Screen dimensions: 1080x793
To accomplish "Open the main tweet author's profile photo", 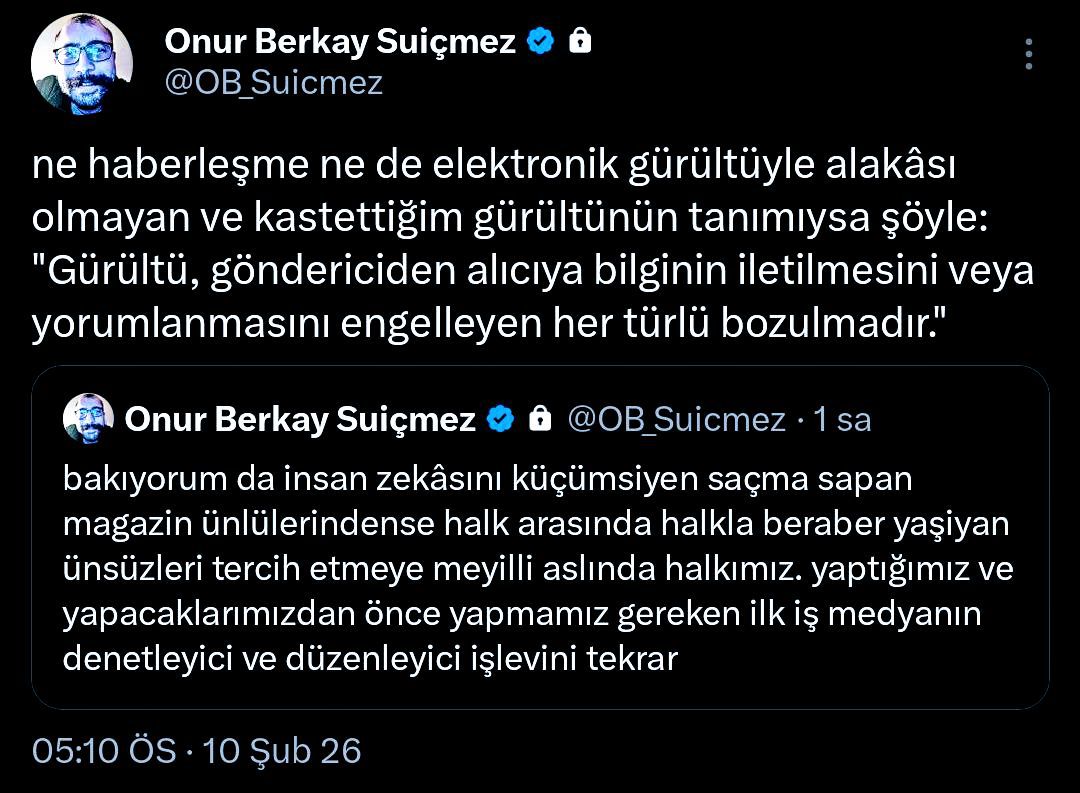I will (82, 65).
